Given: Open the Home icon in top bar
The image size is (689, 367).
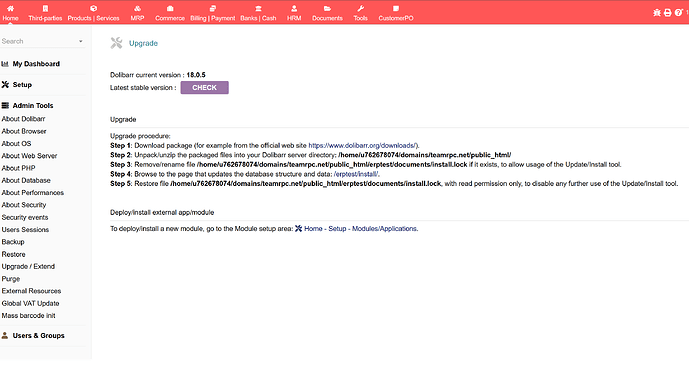Looking at the screenshot, I should point(10,8).
